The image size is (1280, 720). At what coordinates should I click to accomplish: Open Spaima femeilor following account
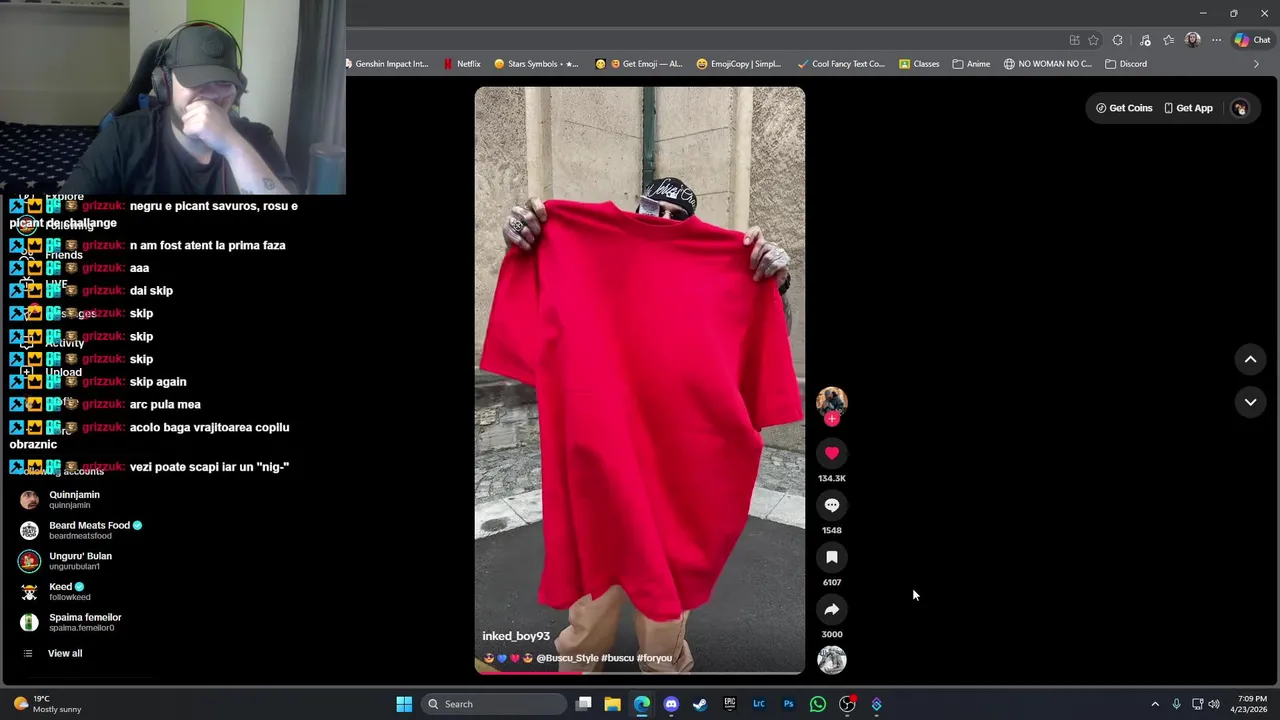(70, 622)
